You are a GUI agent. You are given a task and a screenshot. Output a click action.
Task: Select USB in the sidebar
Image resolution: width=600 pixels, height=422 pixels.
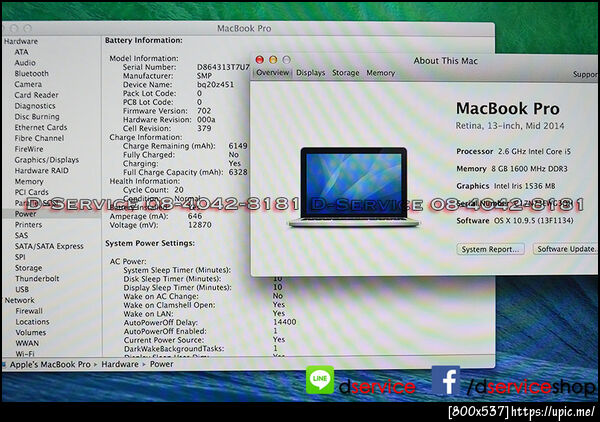[22, 289]
